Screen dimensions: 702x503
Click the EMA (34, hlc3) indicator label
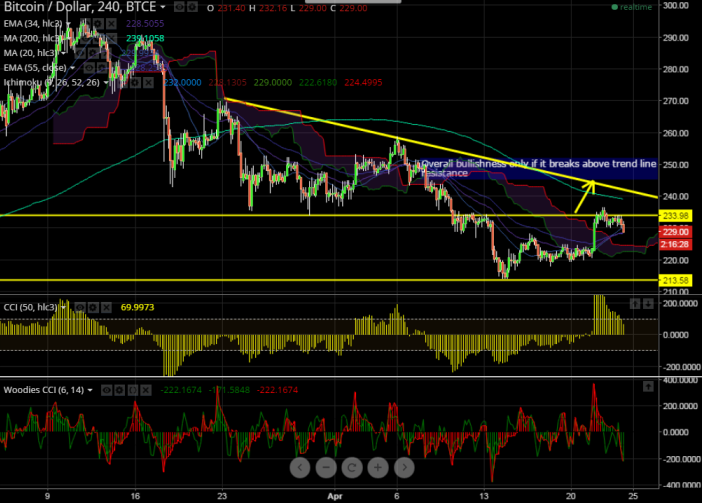click(33, 24)
